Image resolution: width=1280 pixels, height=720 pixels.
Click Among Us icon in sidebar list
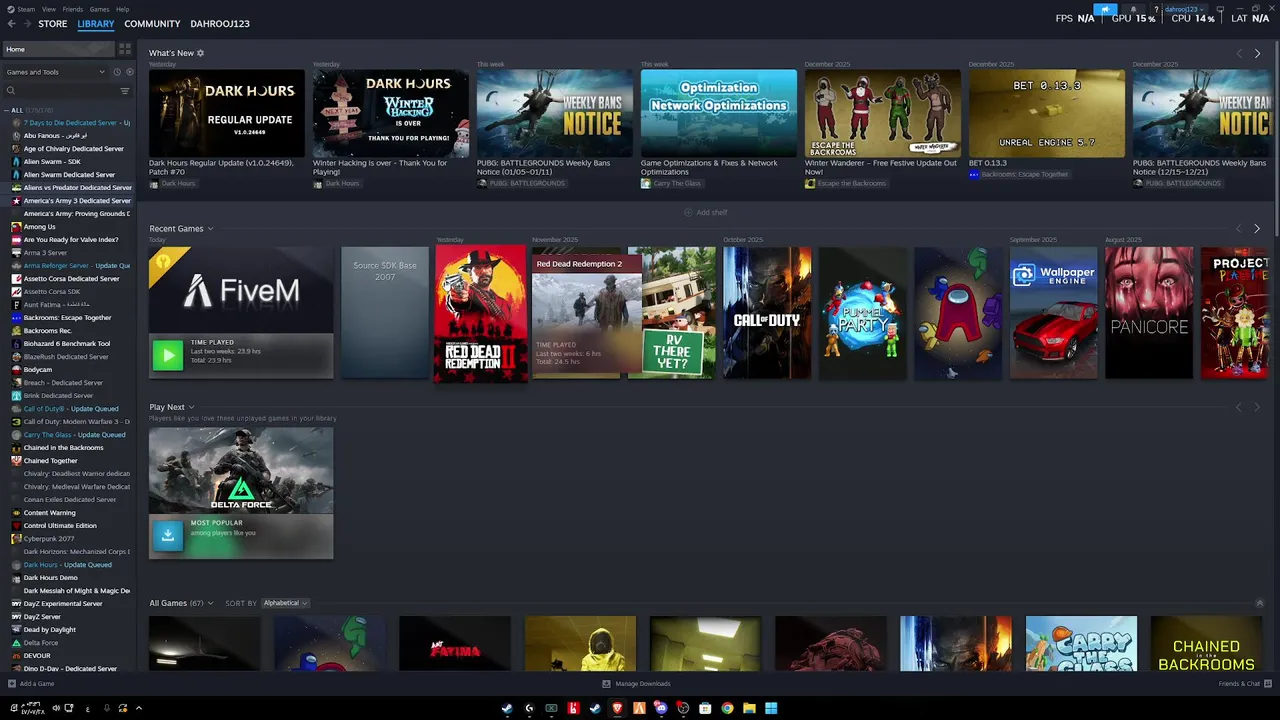[x=16, y=227]
